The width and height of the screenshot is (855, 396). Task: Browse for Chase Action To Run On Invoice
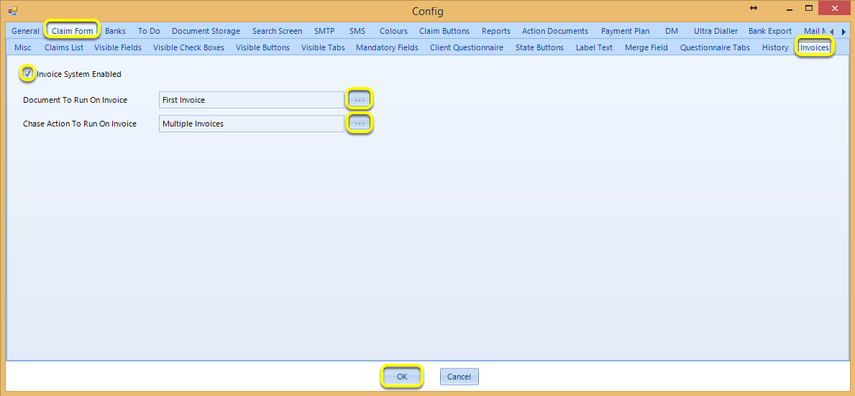click(359, 124)
